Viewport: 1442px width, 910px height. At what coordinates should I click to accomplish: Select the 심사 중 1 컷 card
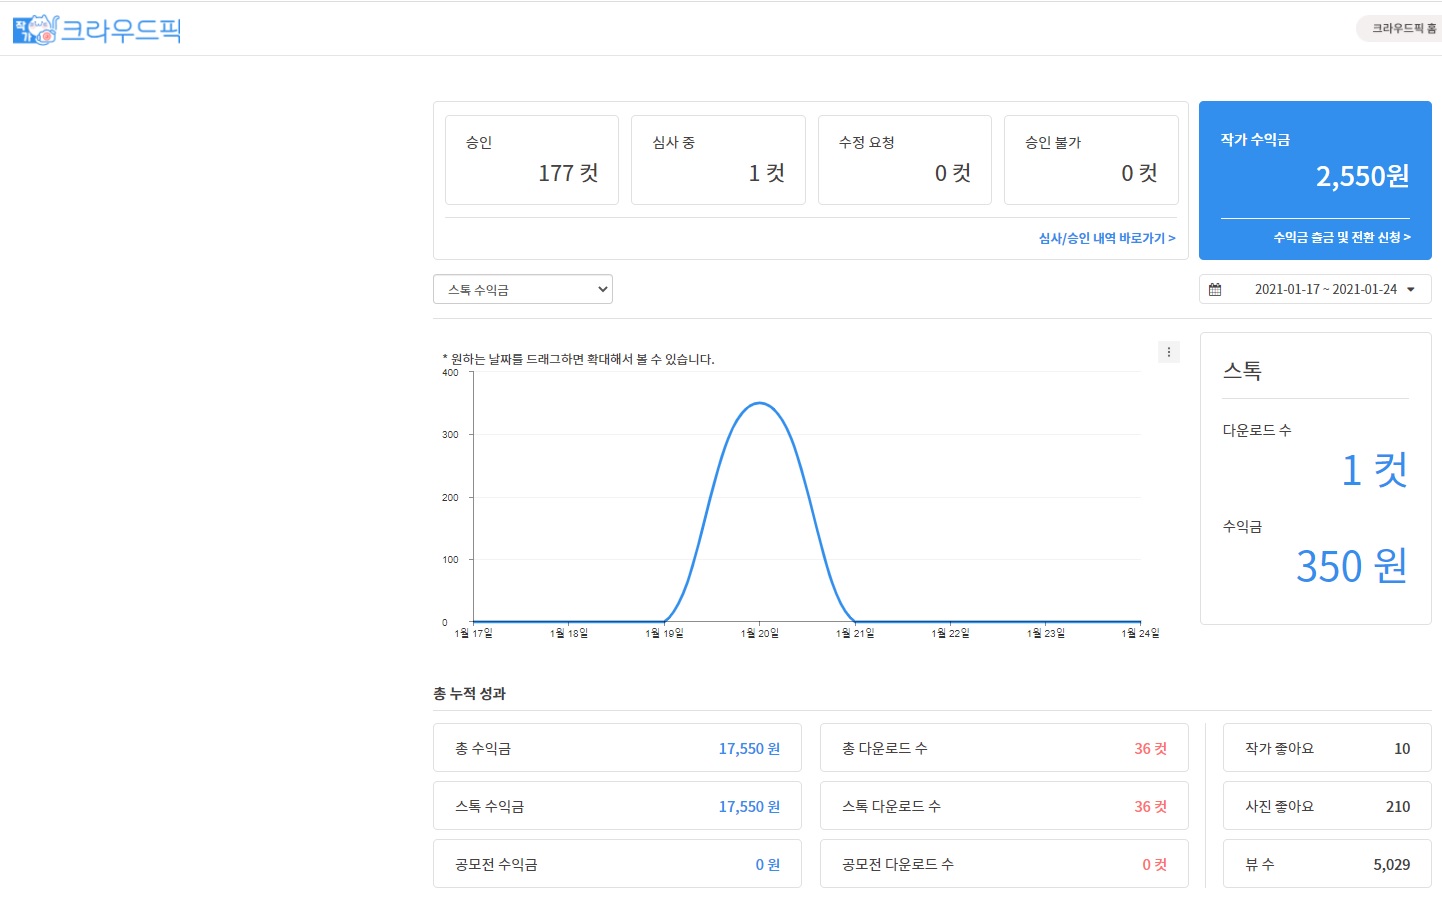[718, 160]
